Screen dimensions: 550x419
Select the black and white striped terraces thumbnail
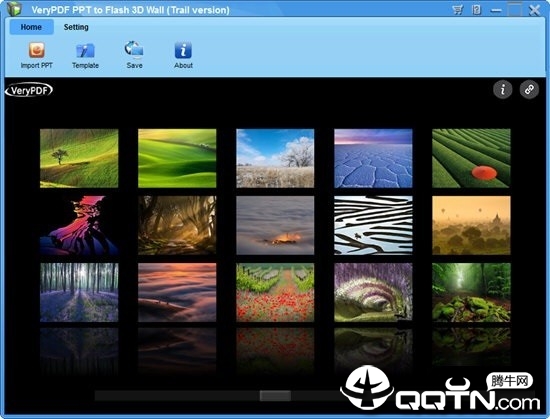point(373,225)
